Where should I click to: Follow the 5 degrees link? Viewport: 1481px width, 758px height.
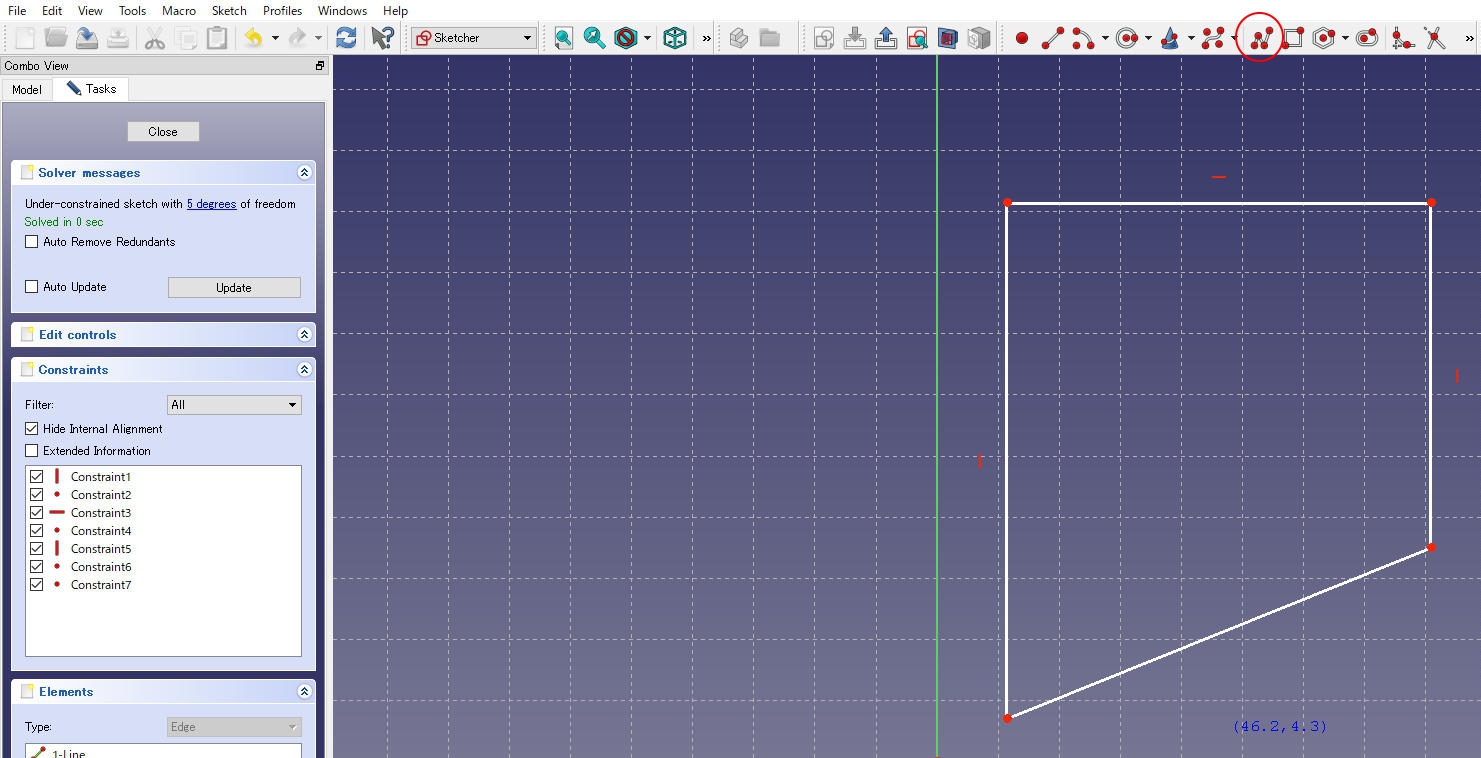pyautogui.click(x=212, y=204)
